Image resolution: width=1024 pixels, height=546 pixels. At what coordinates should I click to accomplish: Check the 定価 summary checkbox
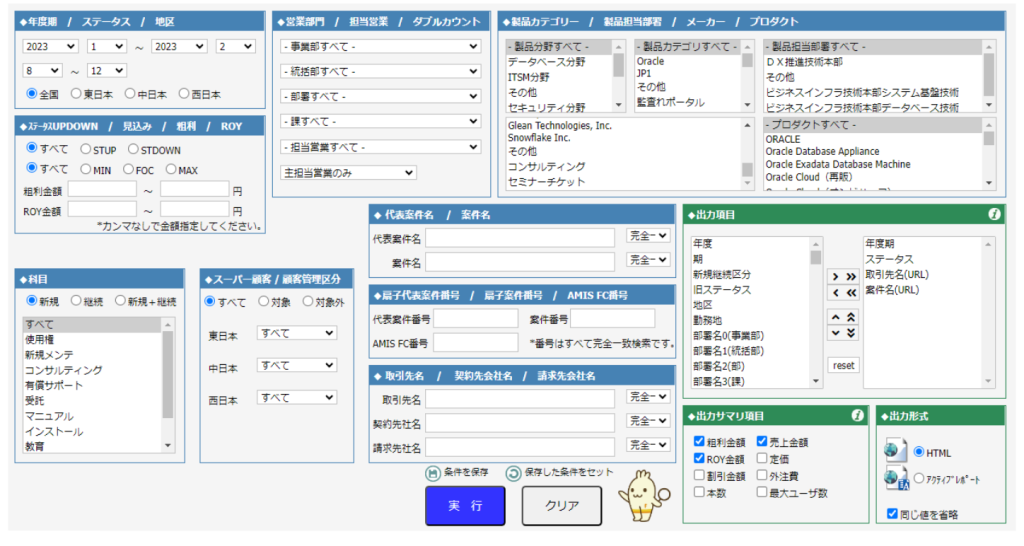762,459
